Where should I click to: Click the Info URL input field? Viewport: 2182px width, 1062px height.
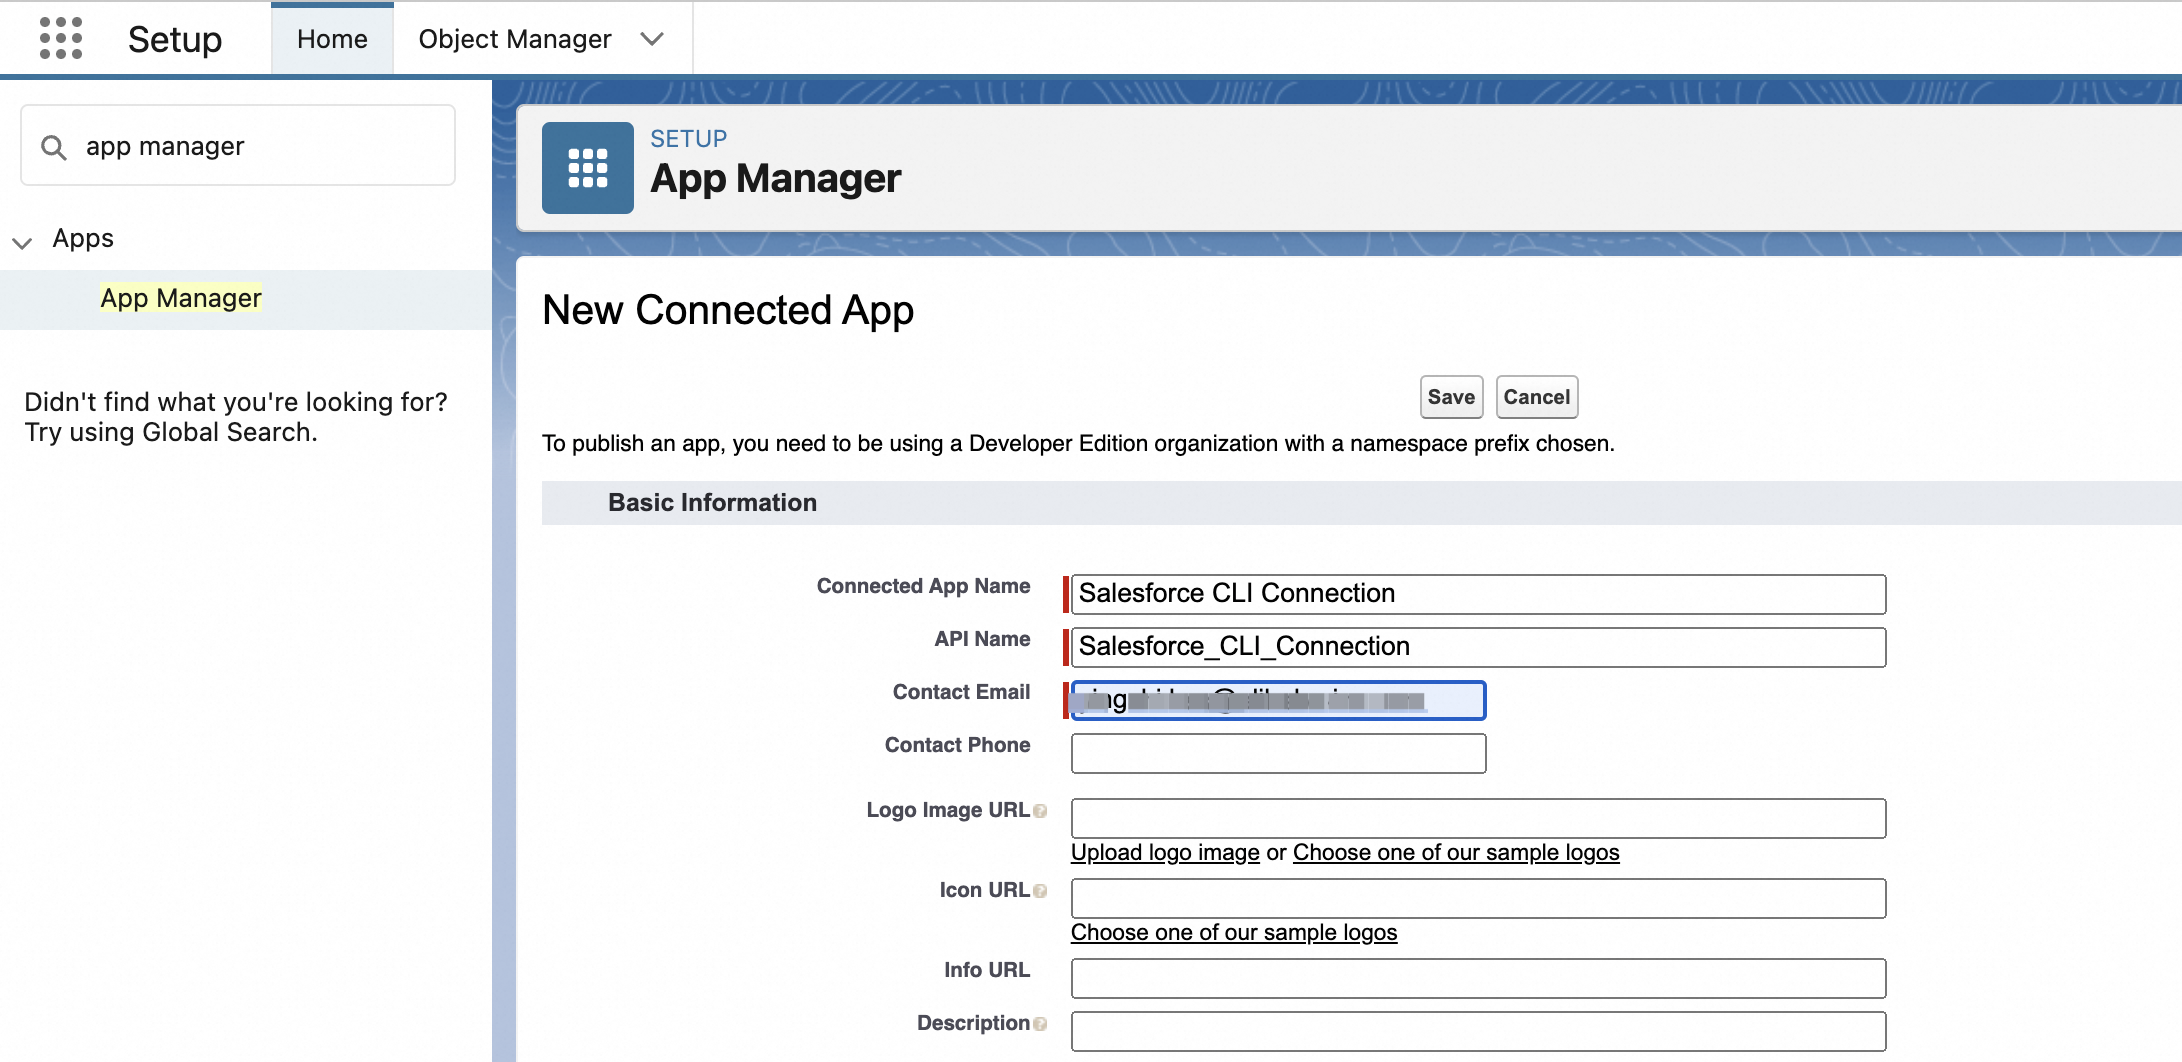pos(1478,978)
